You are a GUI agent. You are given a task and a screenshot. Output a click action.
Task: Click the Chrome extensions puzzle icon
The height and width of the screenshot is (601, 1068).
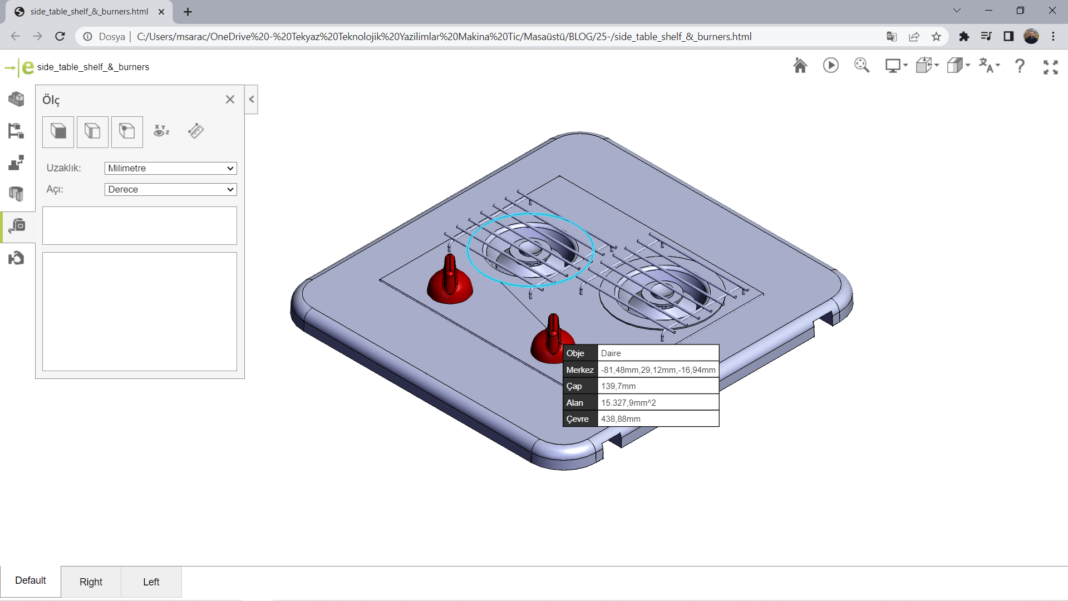point(964,36)
